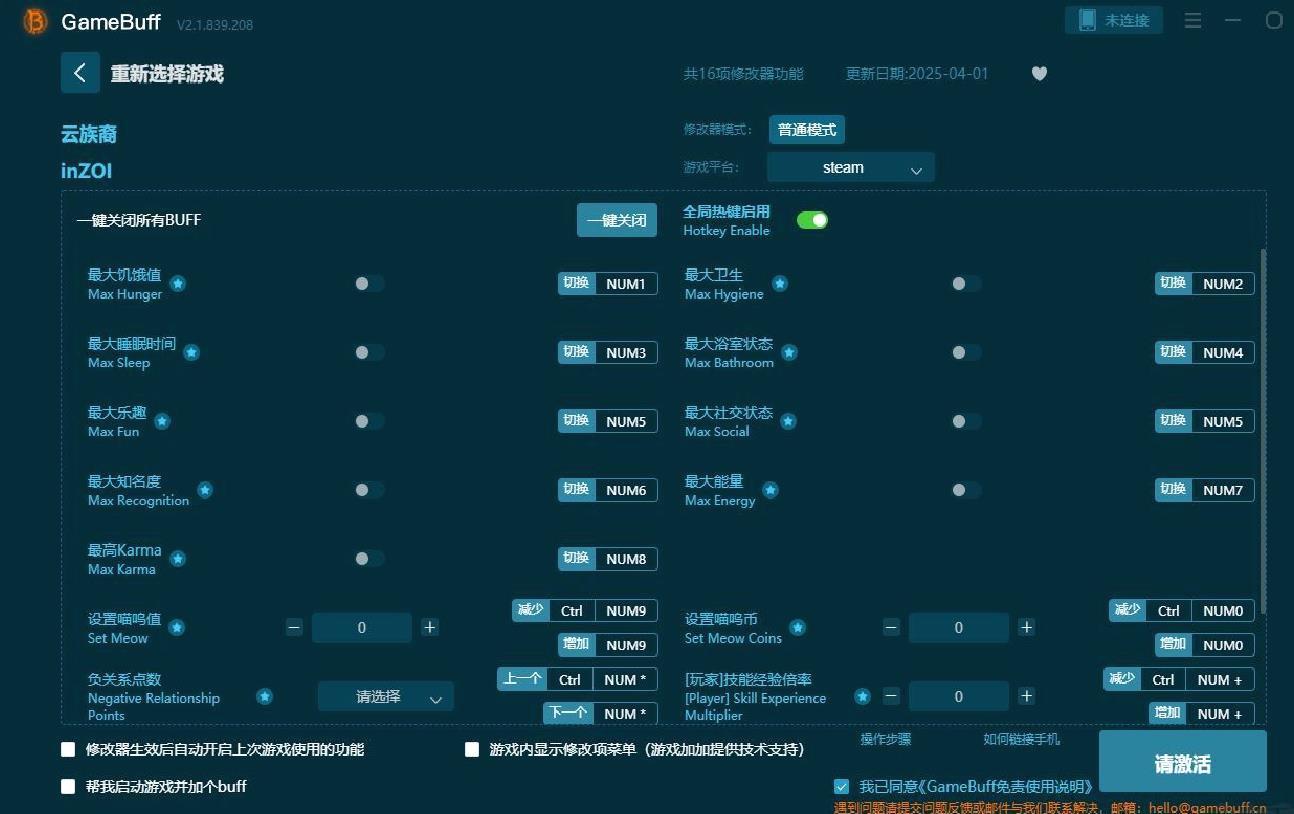Check launch game and add buff checkbox
This screenshot has width=1294, height=814.
(68, 787)
